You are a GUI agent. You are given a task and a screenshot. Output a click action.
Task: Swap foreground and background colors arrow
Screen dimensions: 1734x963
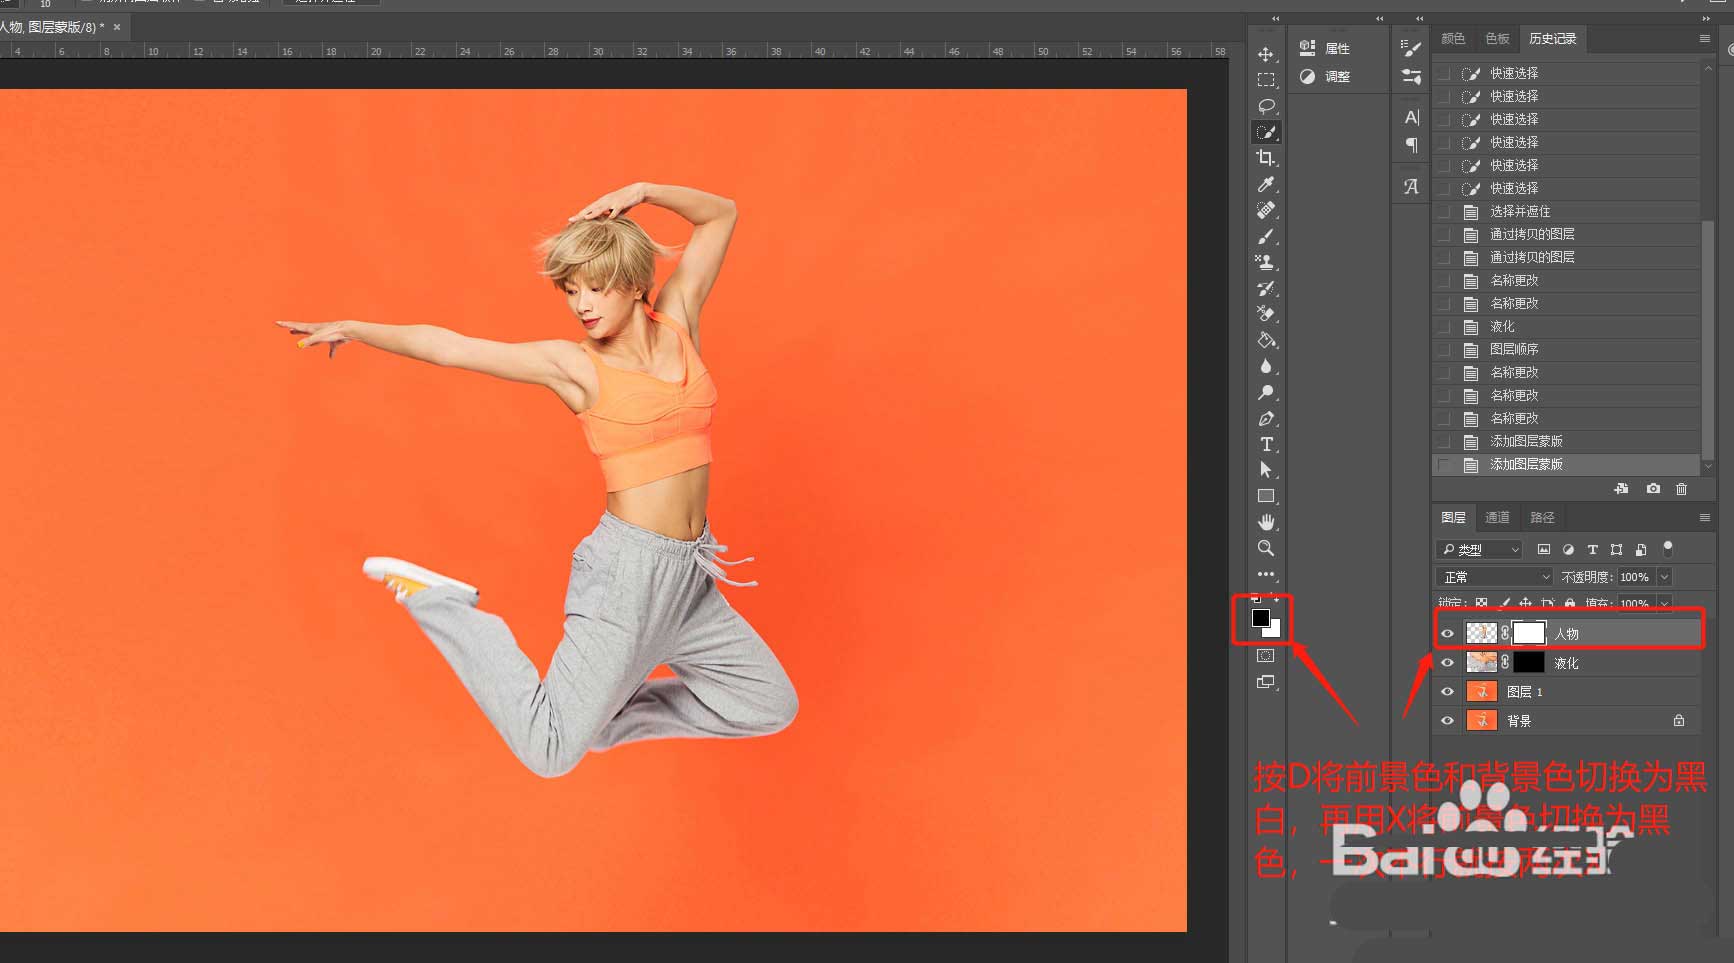pyautogui.click(x=1277, y=599)
